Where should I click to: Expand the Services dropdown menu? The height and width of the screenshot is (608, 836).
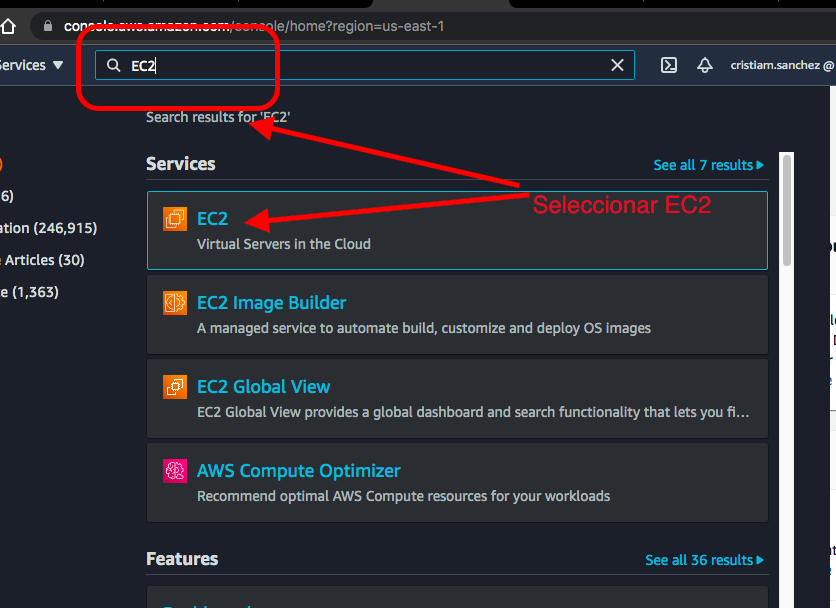pyautogui.click(x=30, y=65)
